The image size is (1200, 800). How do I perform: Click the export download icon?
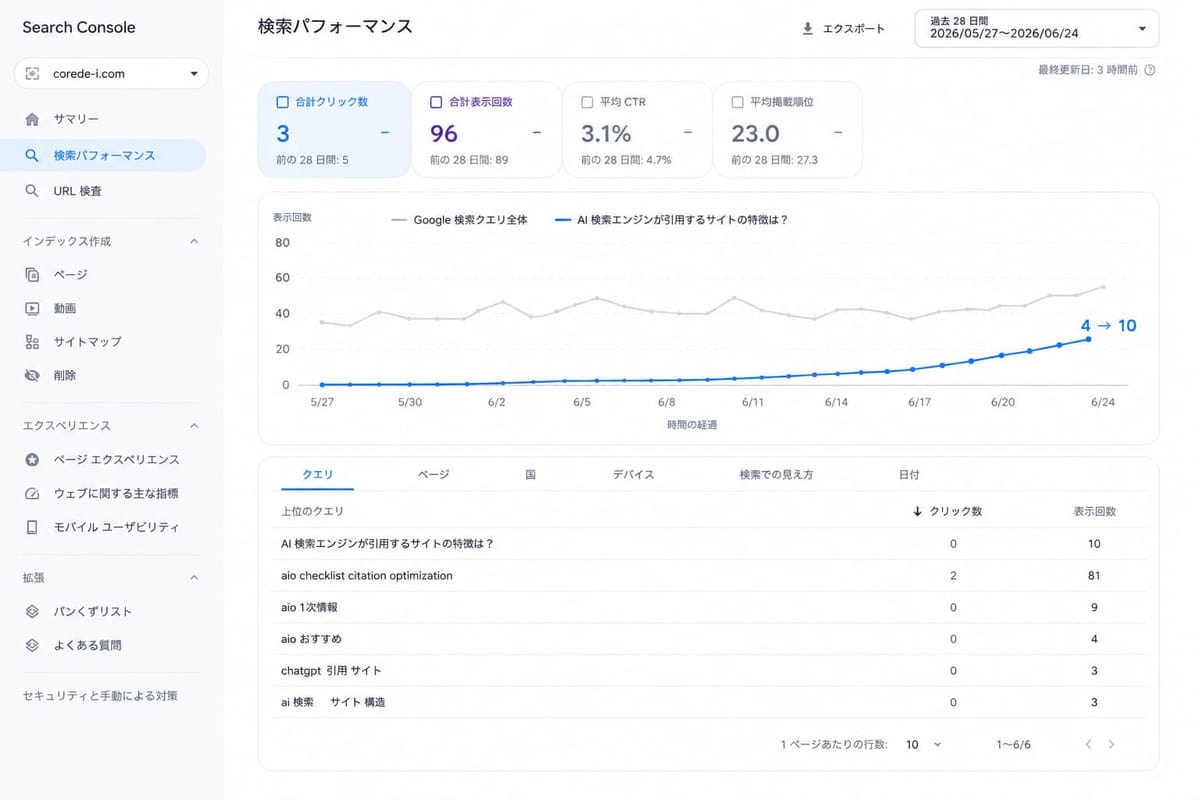808,28
